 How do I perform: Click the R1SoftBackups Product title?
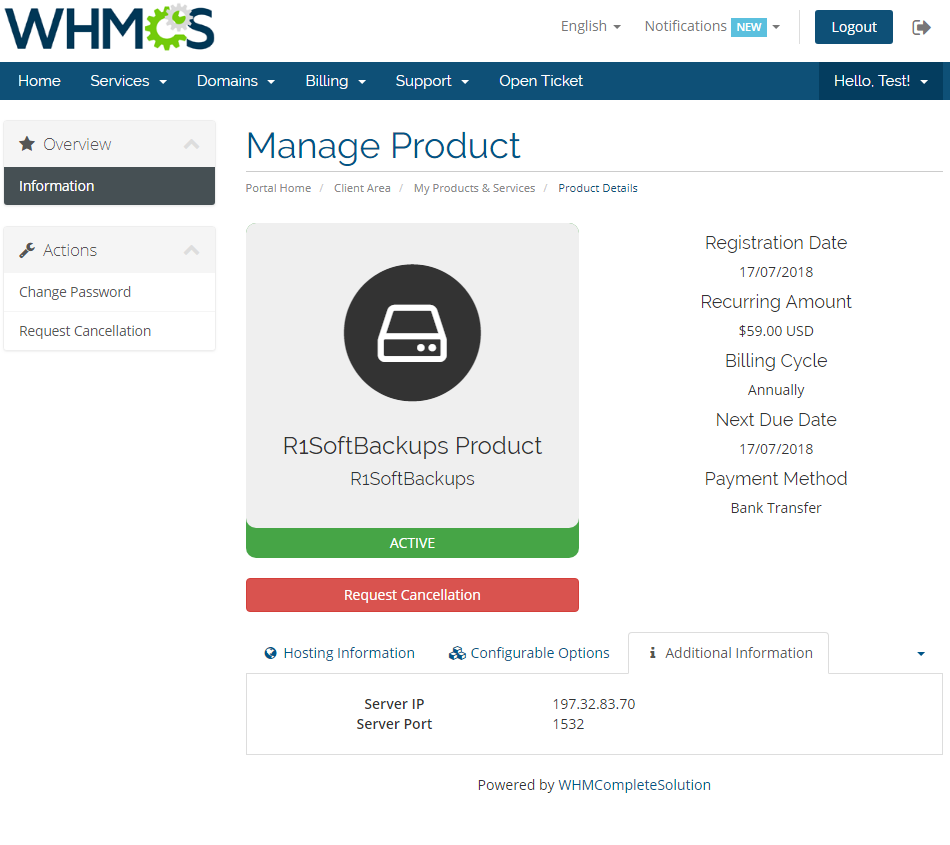pyautogui.click(x=412, y=446)
